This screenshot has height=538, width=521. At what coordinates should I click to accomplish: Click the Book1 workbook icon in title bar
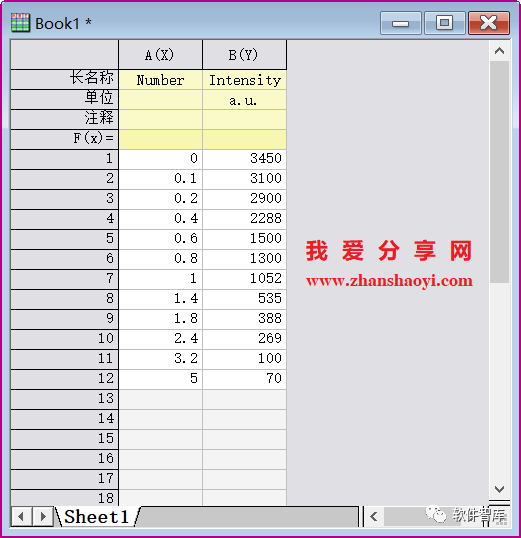point(20,23)
